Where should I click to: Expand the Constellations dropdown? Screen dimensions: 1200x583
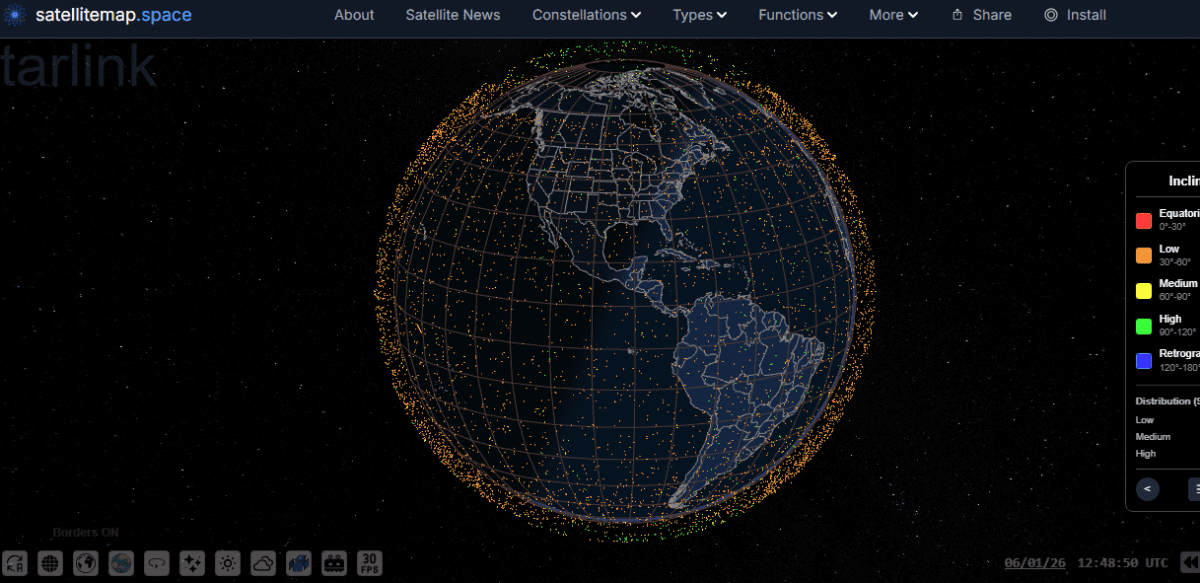tap(587, 15)
